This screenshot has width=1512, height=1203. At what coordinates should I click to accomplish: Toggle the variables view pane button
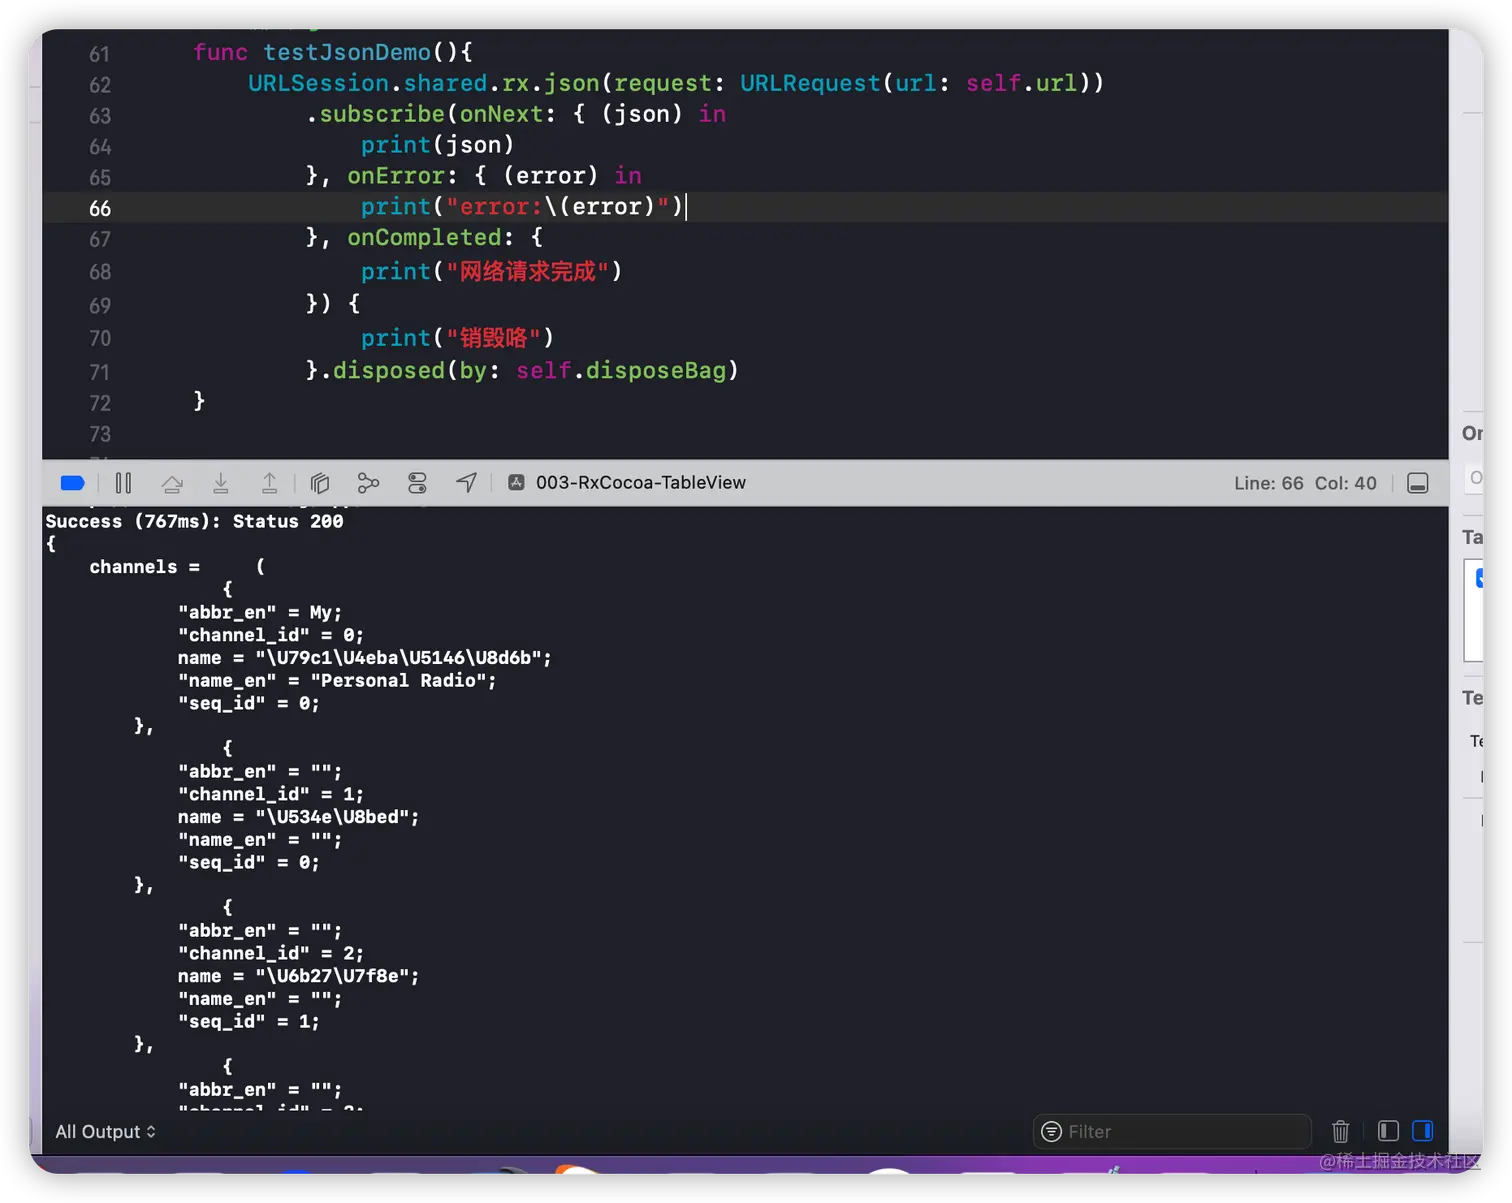pyautogui.click(x=1388, y=1131)
